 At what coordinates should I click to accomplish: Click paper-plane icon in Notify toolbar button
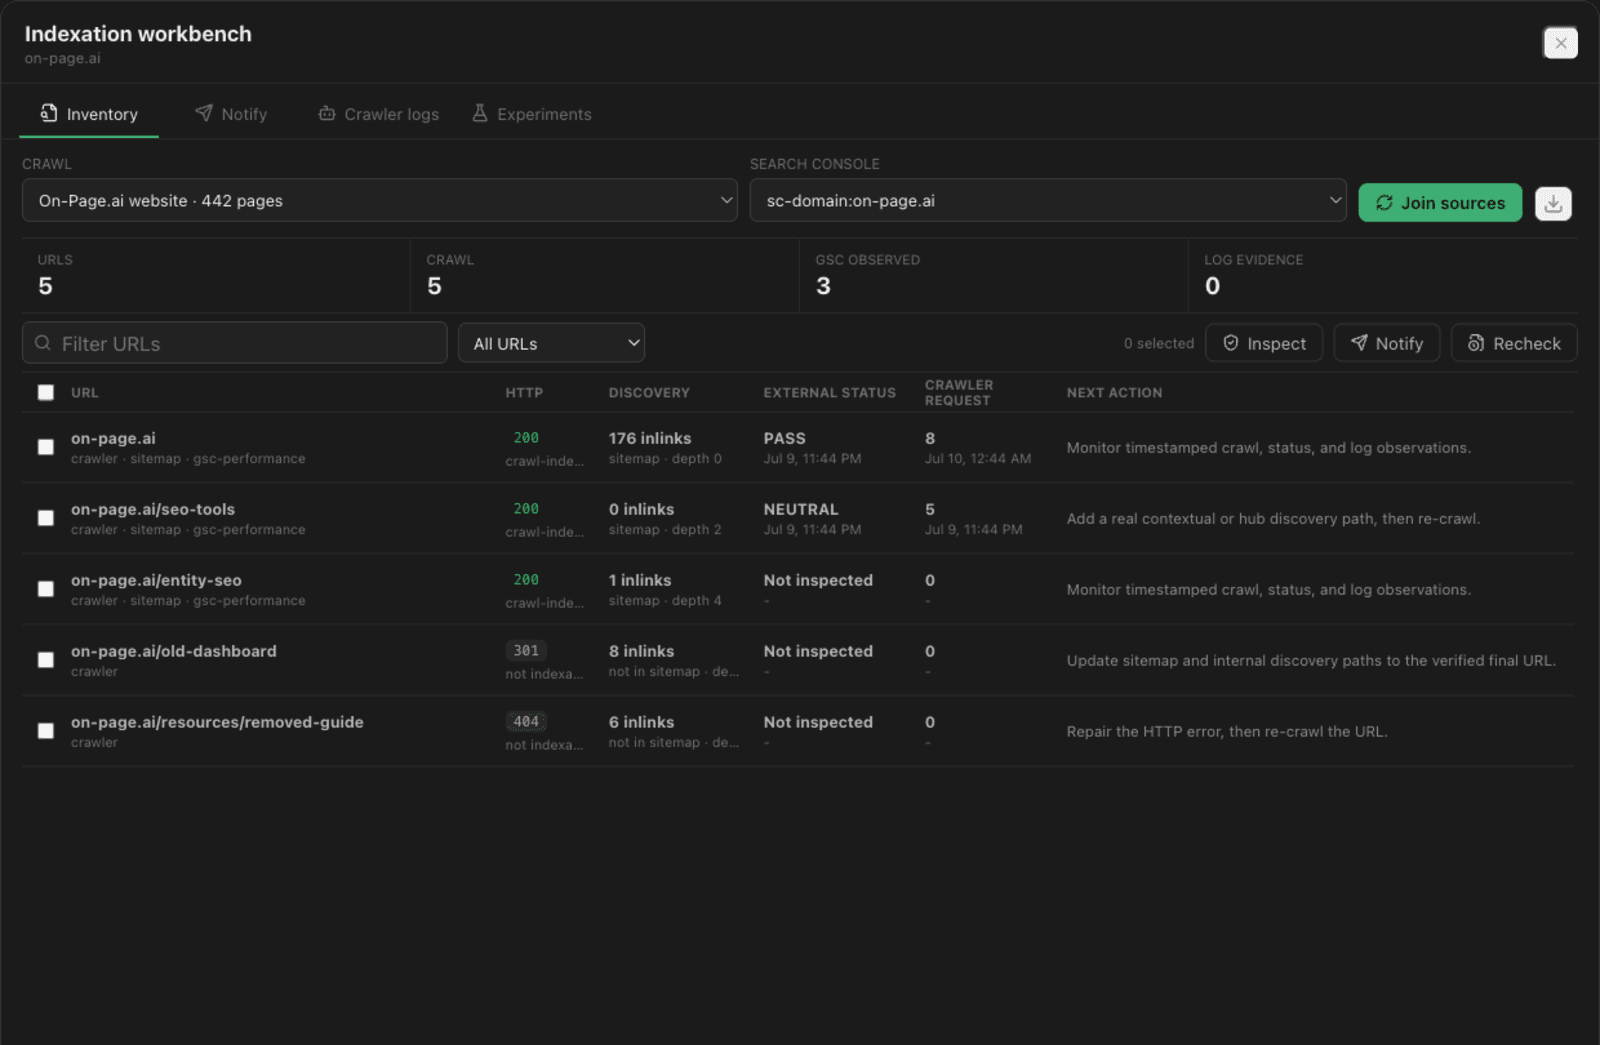(1359, 343)
